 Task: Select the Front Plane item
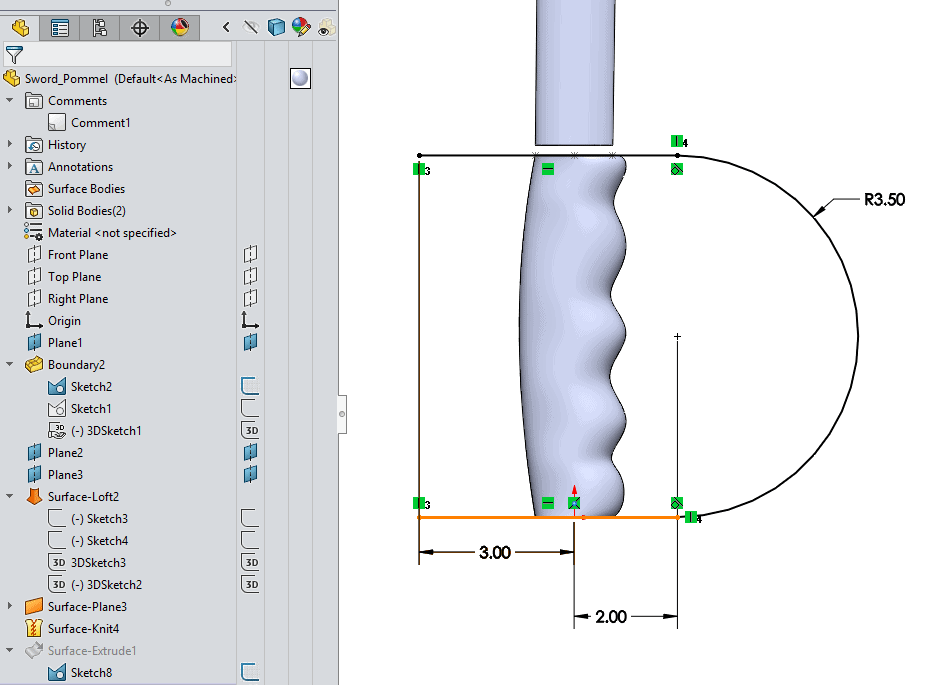click(x=77, y=255)
